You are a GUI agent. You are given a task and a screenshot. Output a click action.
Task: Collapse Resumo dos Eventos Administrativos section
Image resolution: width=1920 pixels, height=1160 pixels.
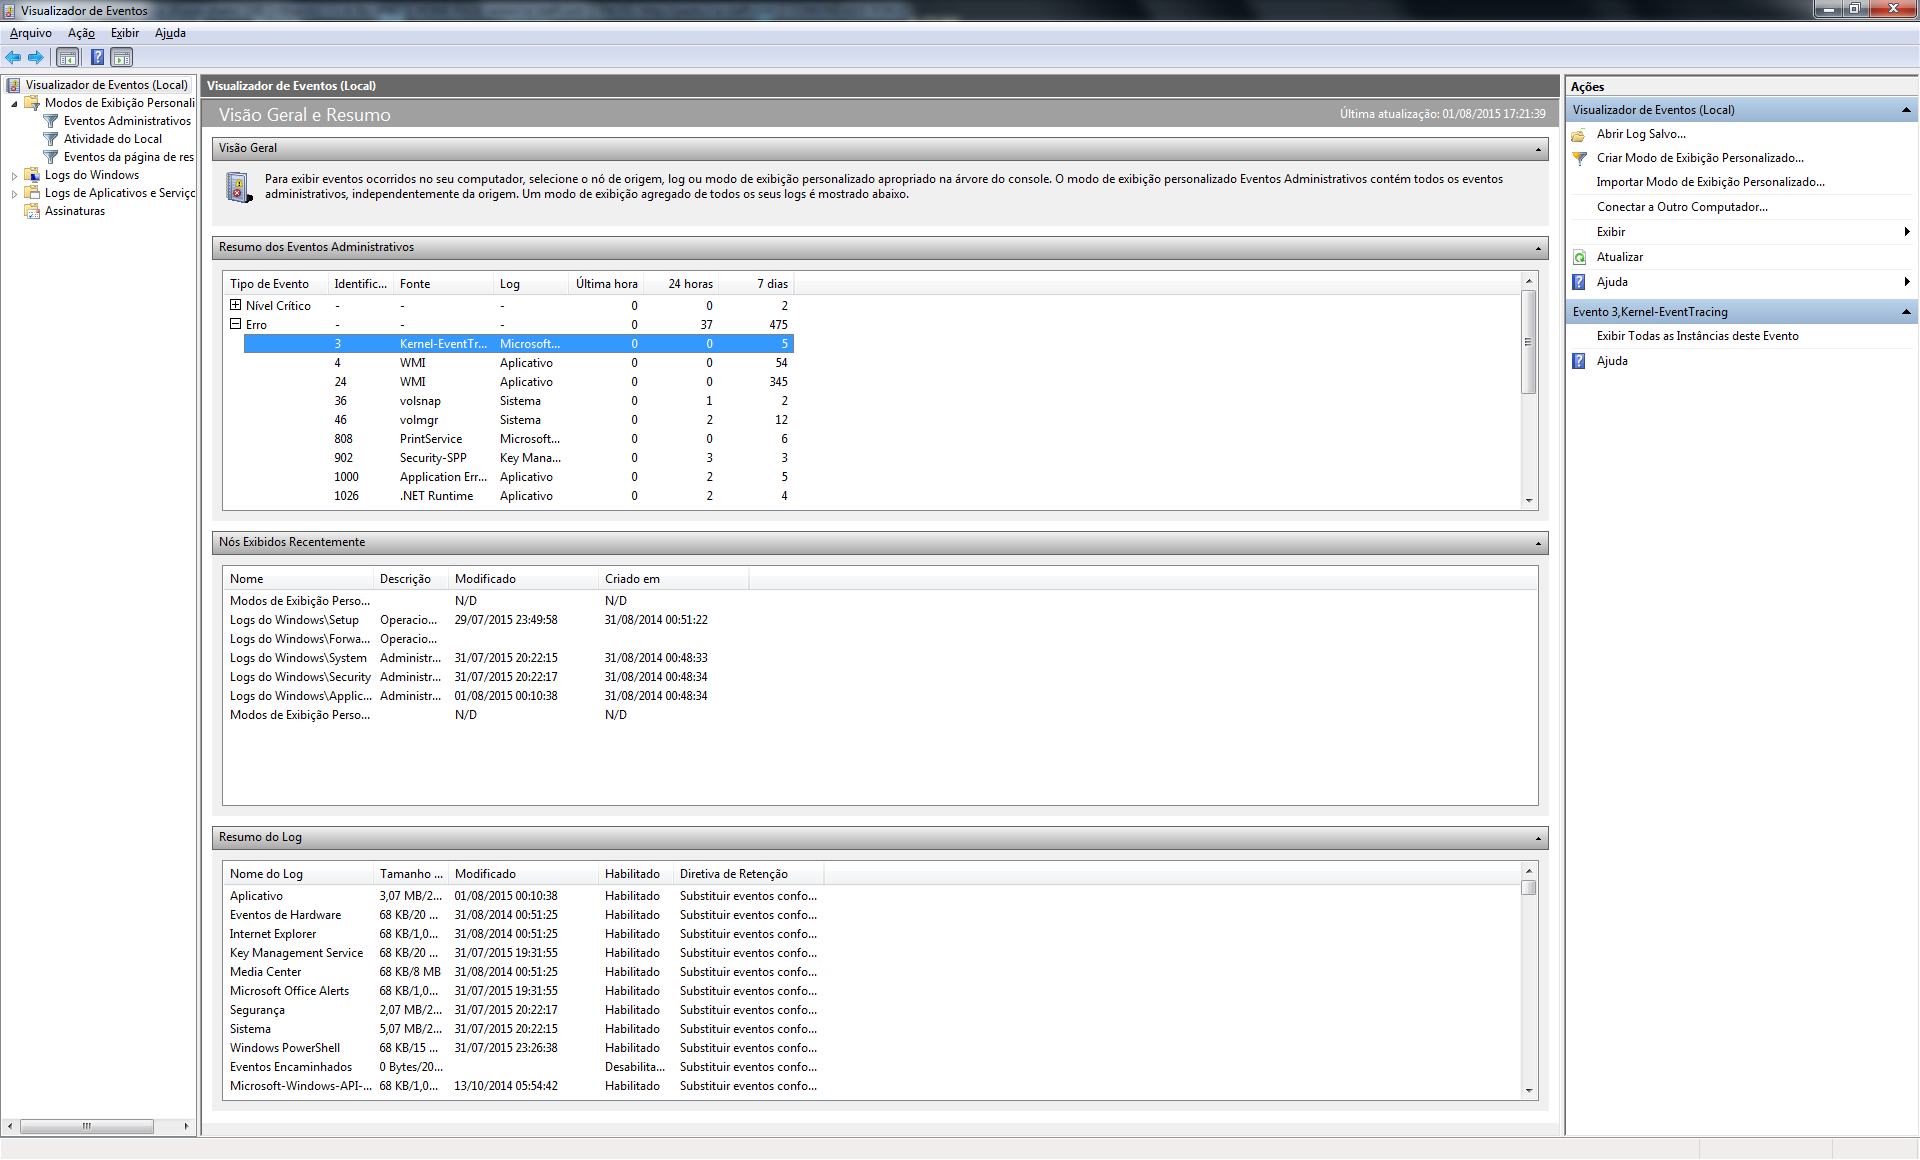pyautogui.click(x=1538, y=248)
